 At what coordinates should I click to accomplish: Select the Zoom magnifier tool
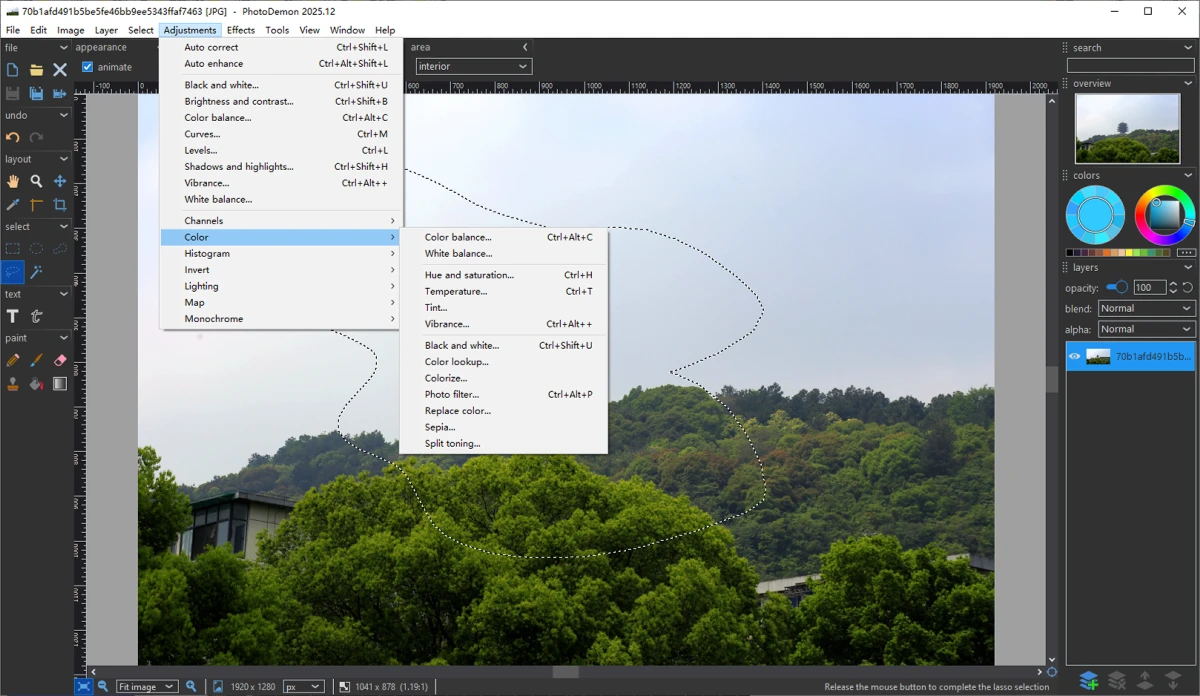pos(36,181)
